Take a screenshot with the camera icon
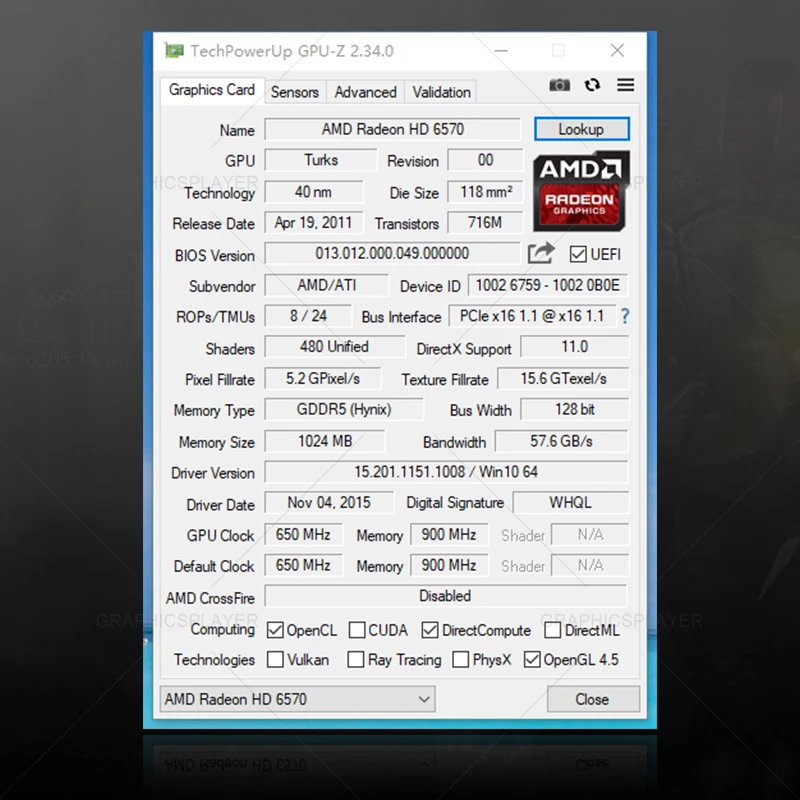The image size is (800, 800). point(559,85)
